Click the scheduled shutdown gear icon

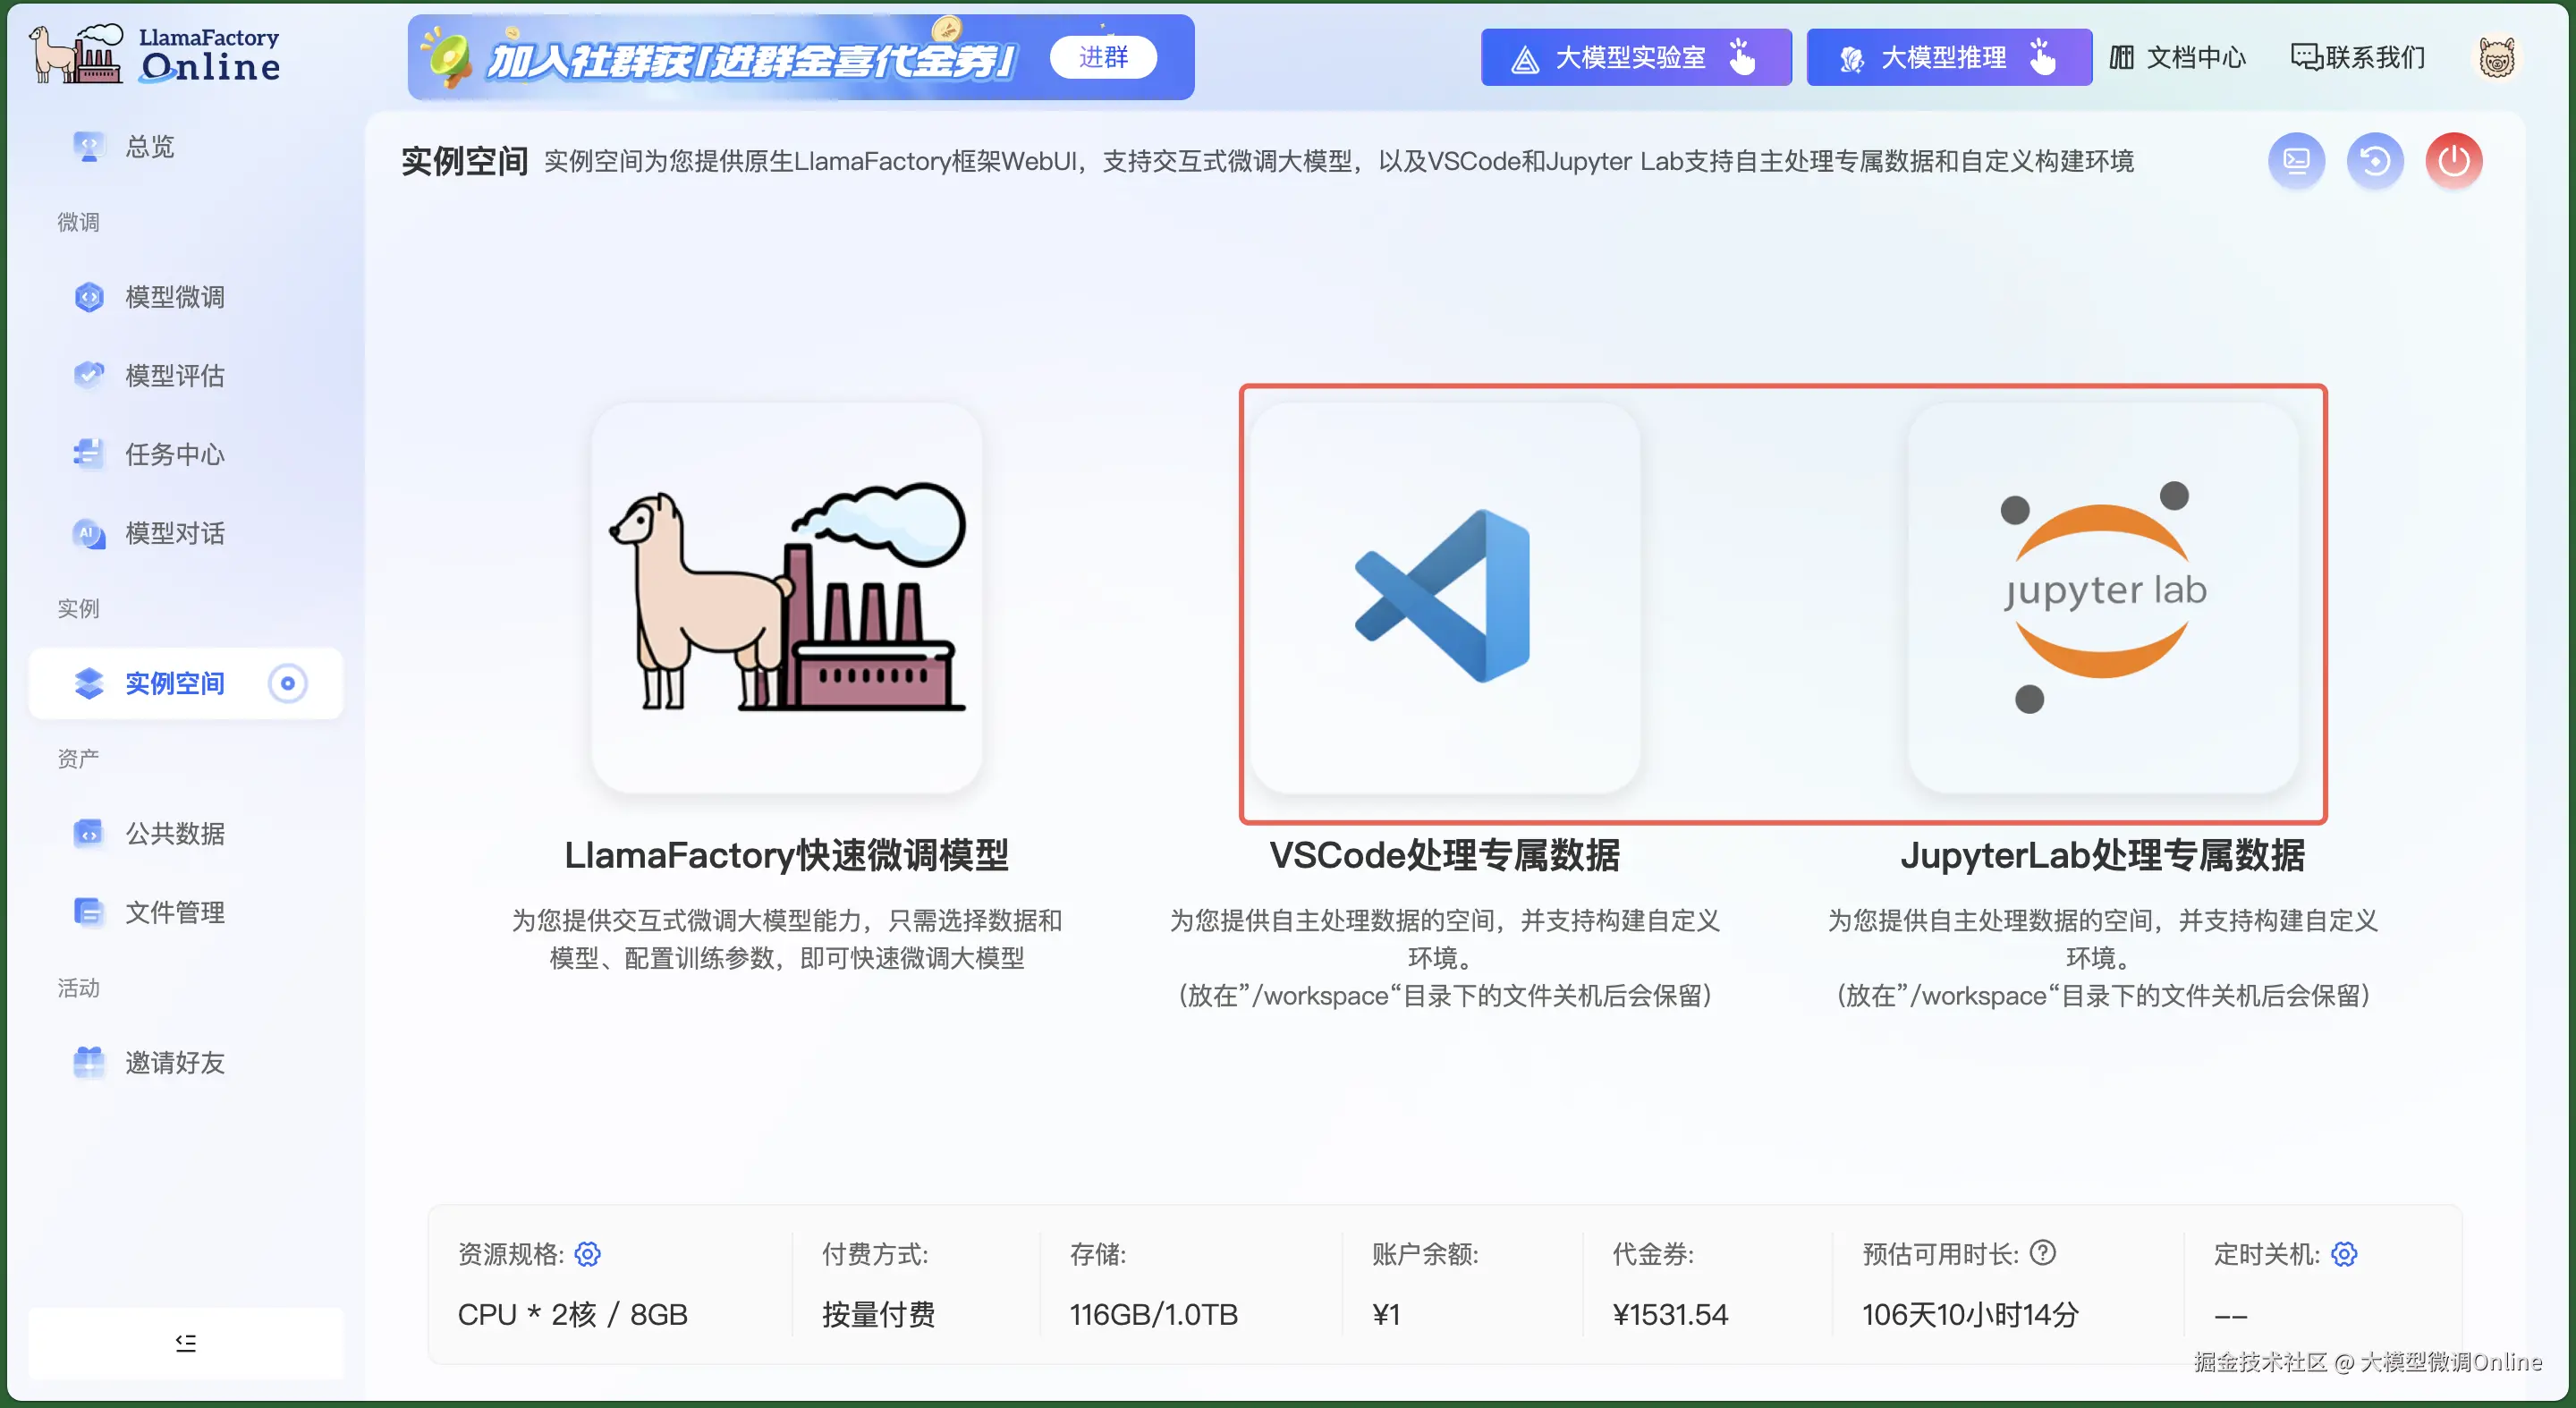(x=2344, y=1254)
